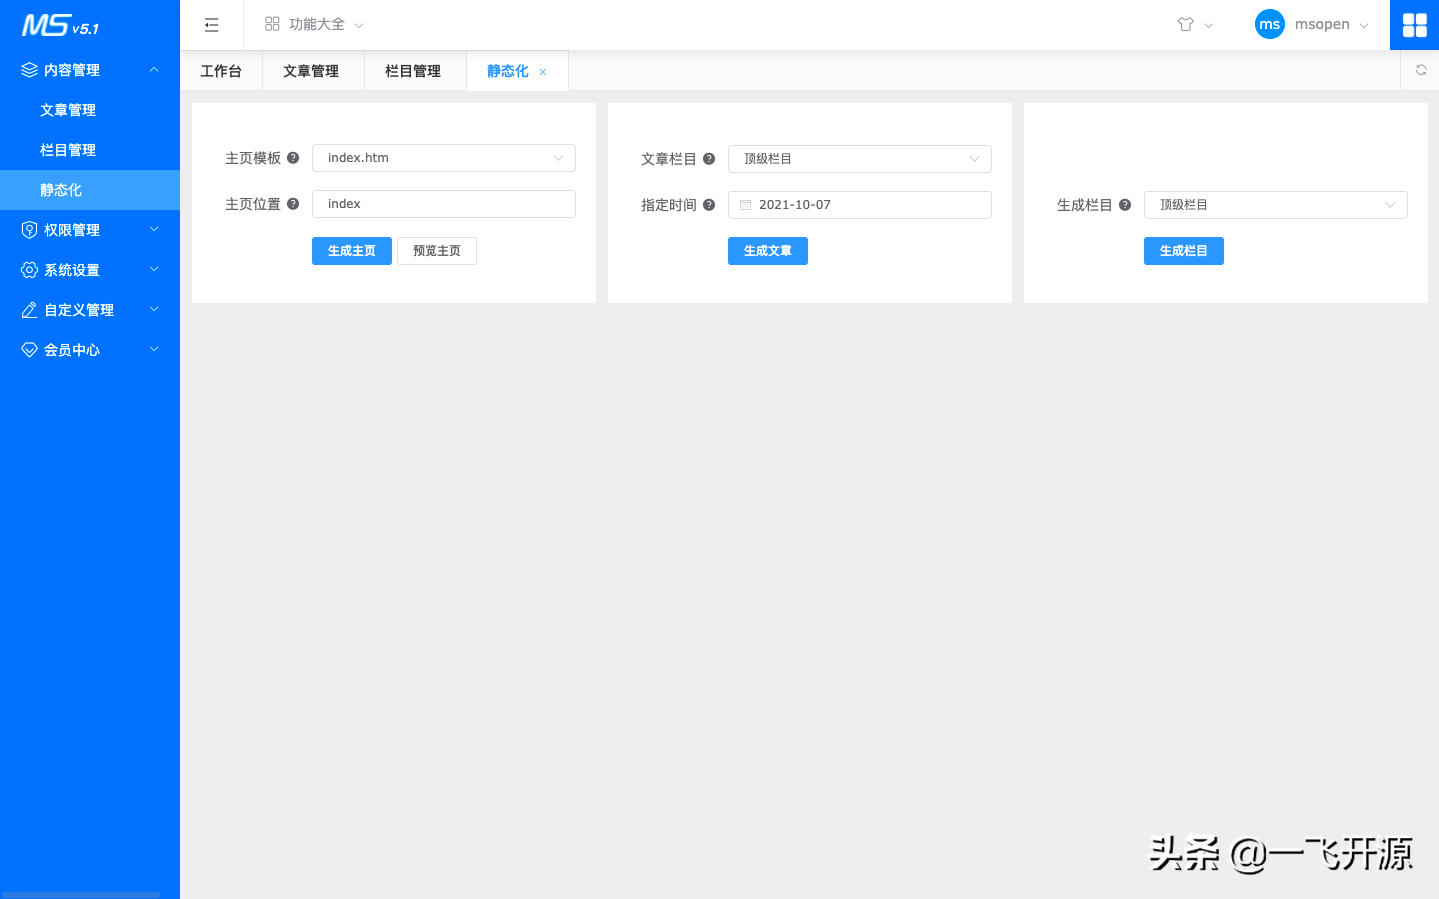Click the calendar icon in the 指定时间 field

(x=744, y=204)
